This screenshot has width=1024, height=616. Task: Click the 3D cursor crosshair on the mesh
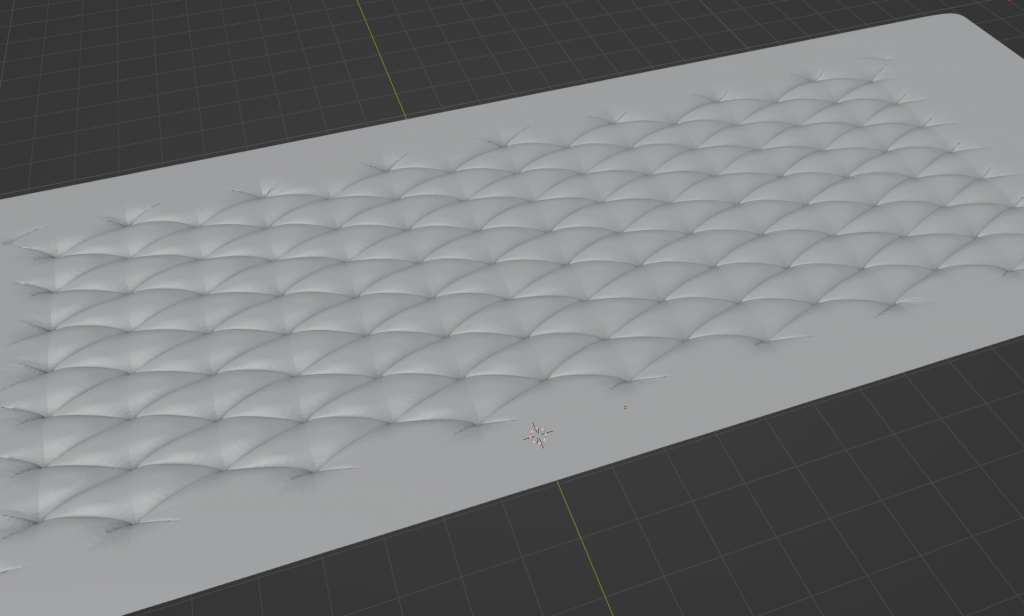[x=538, y=433]
